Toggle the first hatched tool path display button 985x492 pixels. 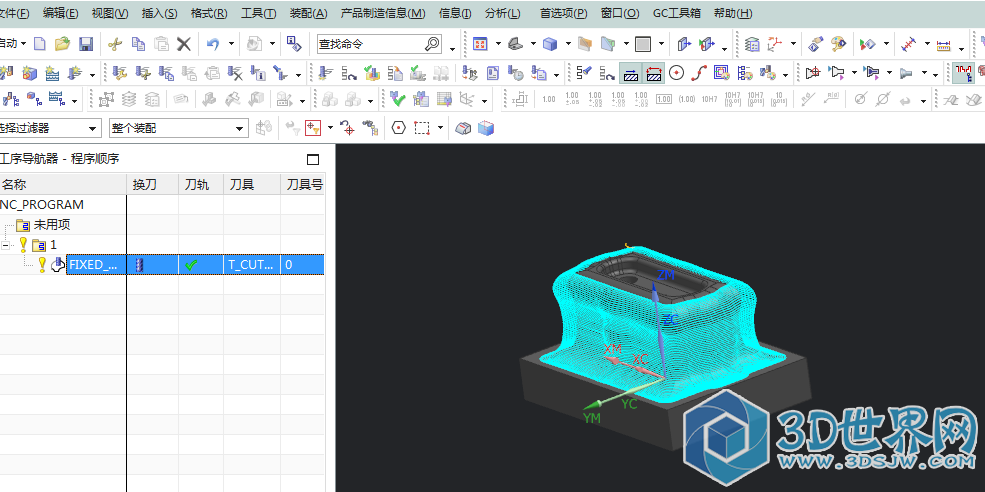(631, 74)
